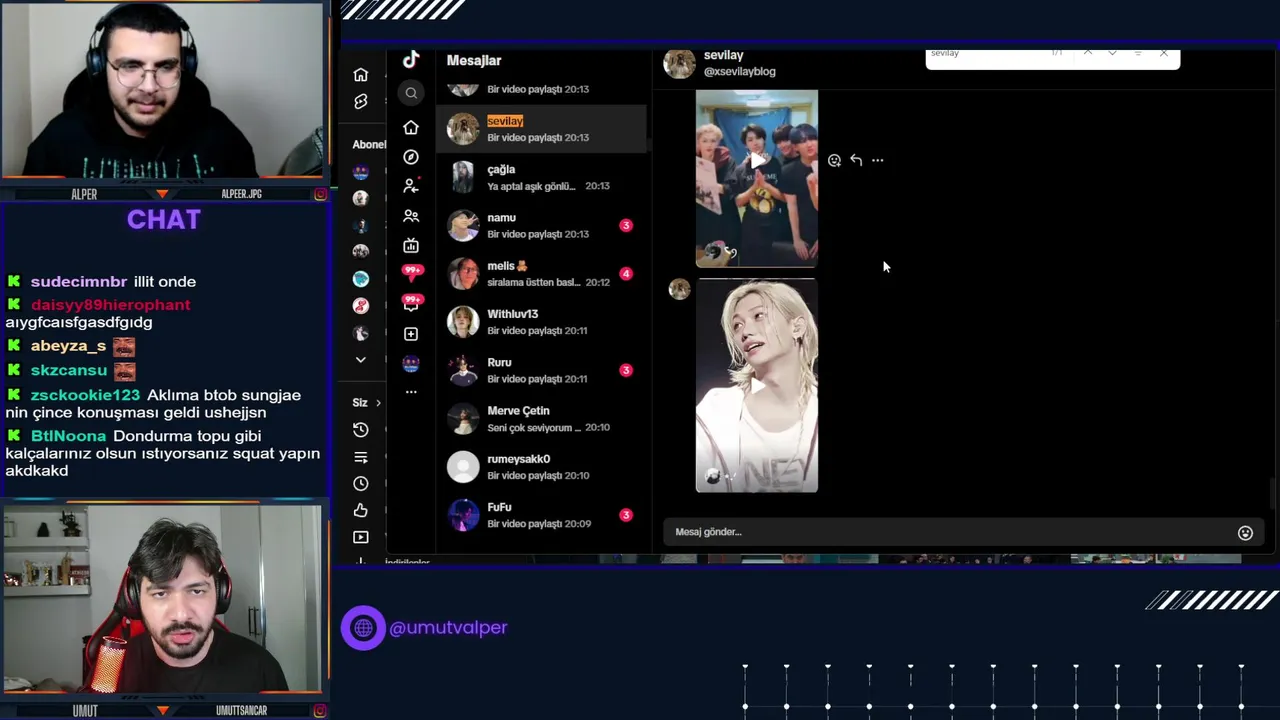The width and height of the screenshot is (1280, 720).
Task: Click chat username sudecimnbr
Action: [79, 282]
